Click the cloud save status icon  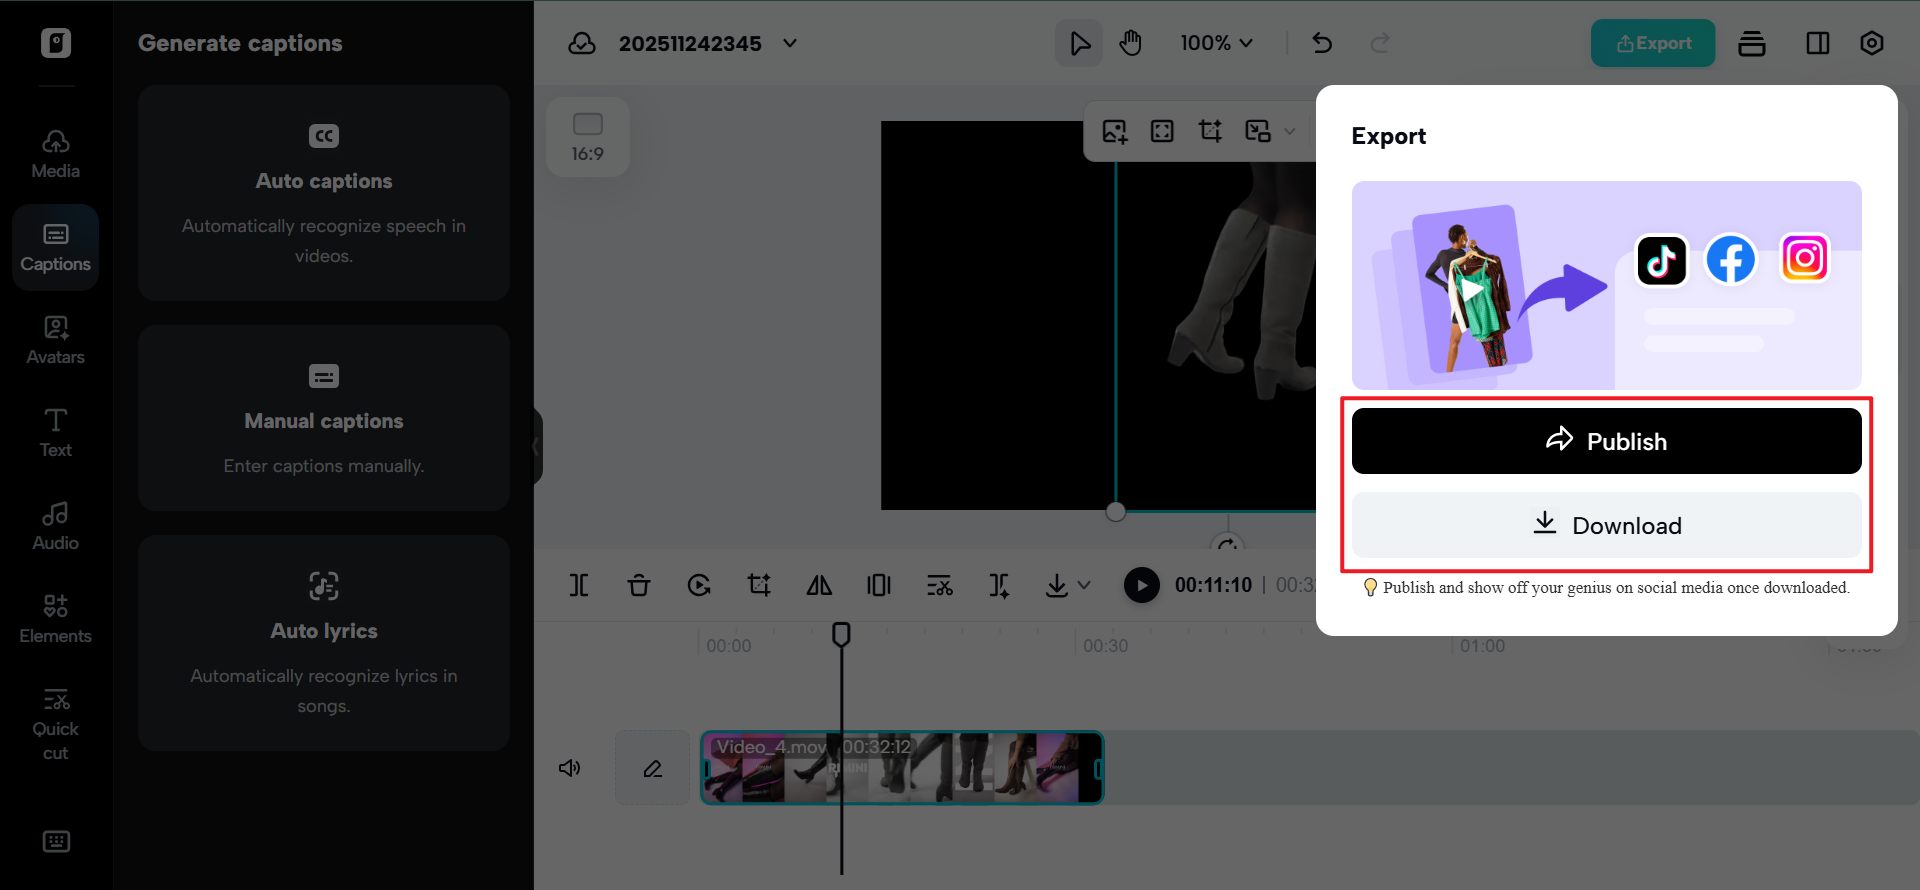click(x=582, y=43)
